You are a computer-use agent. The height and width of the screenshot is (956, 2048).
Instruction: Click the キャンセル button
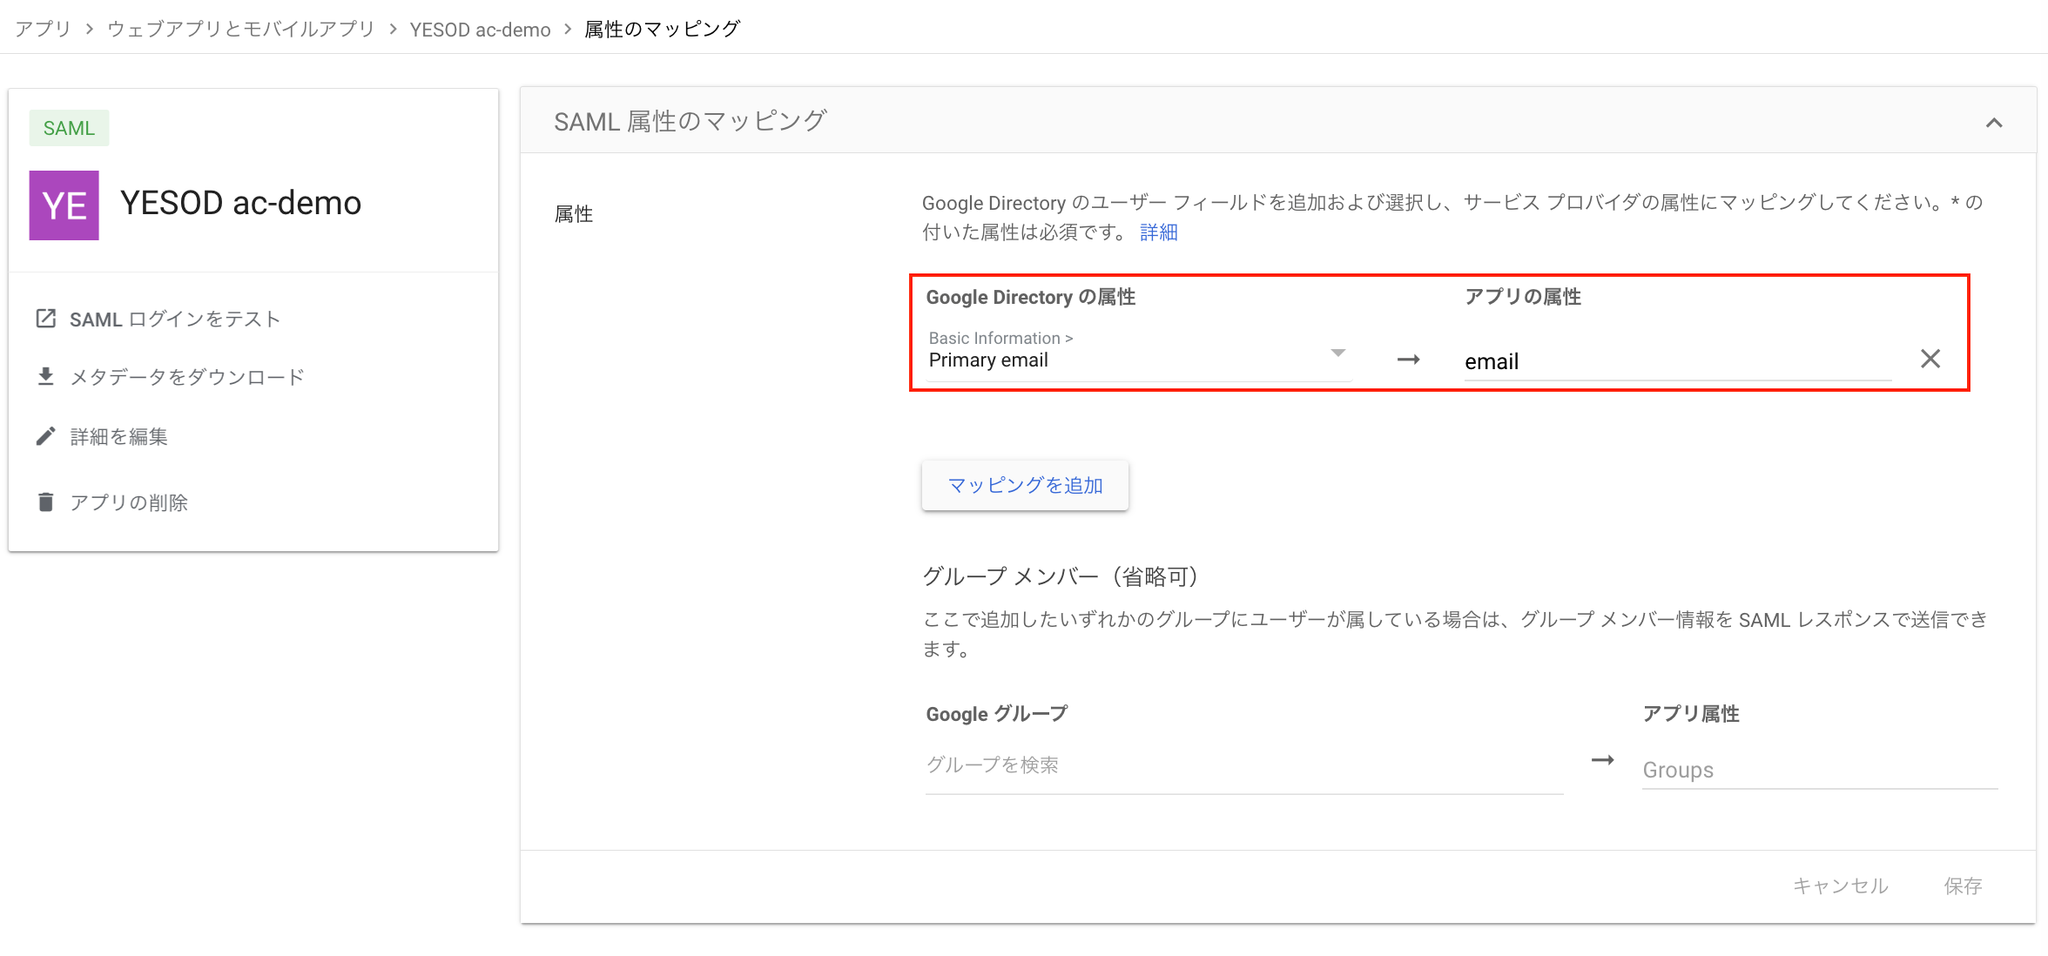pyautogui.click(x=1840, y=885)
